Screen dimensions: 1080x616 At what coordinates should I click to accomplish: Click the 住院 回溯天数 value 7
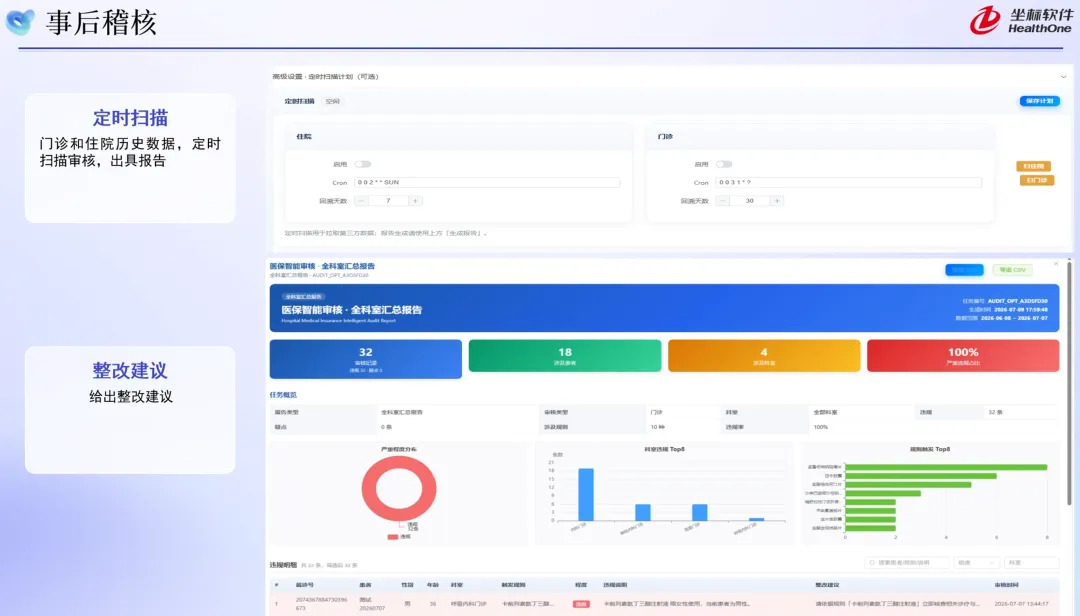(388, 201)
